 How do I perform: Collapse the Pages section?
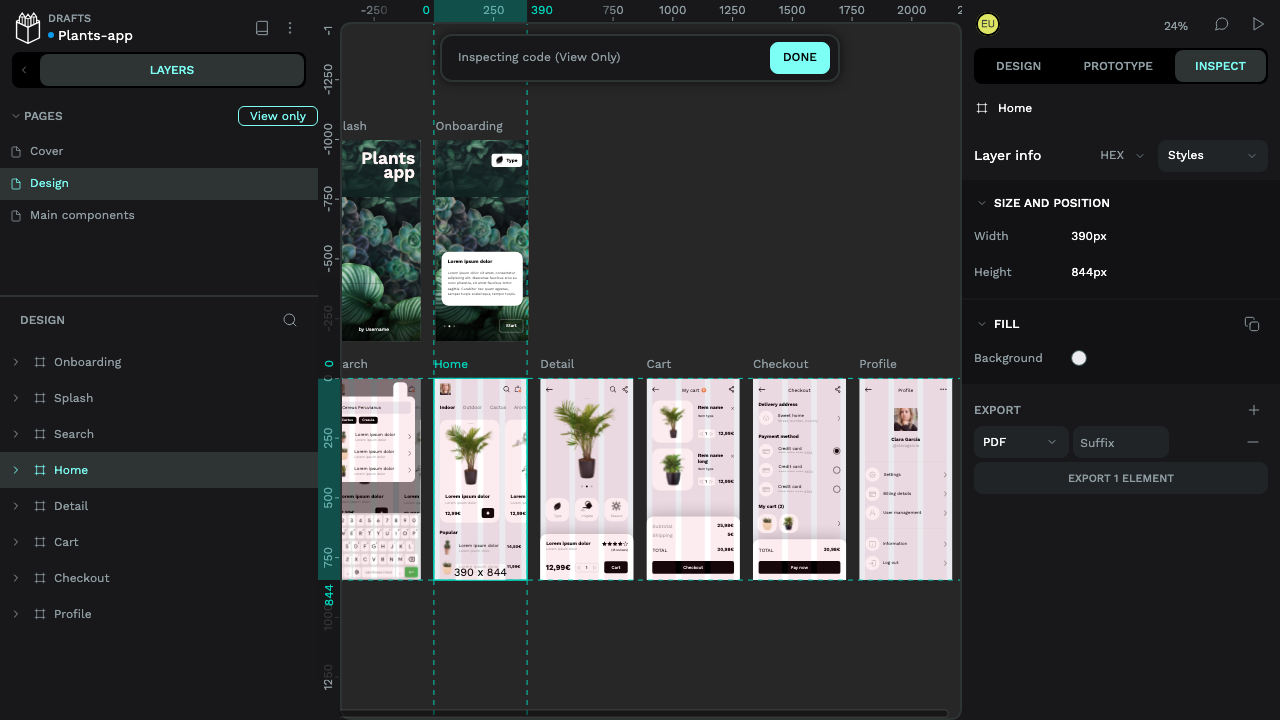(16, 116)
